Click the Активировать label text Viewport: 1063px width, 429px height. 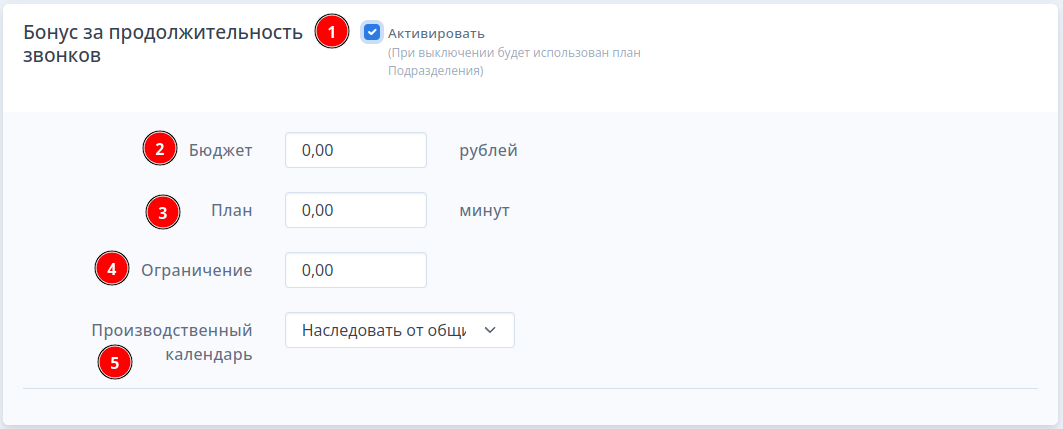[436, 33]
